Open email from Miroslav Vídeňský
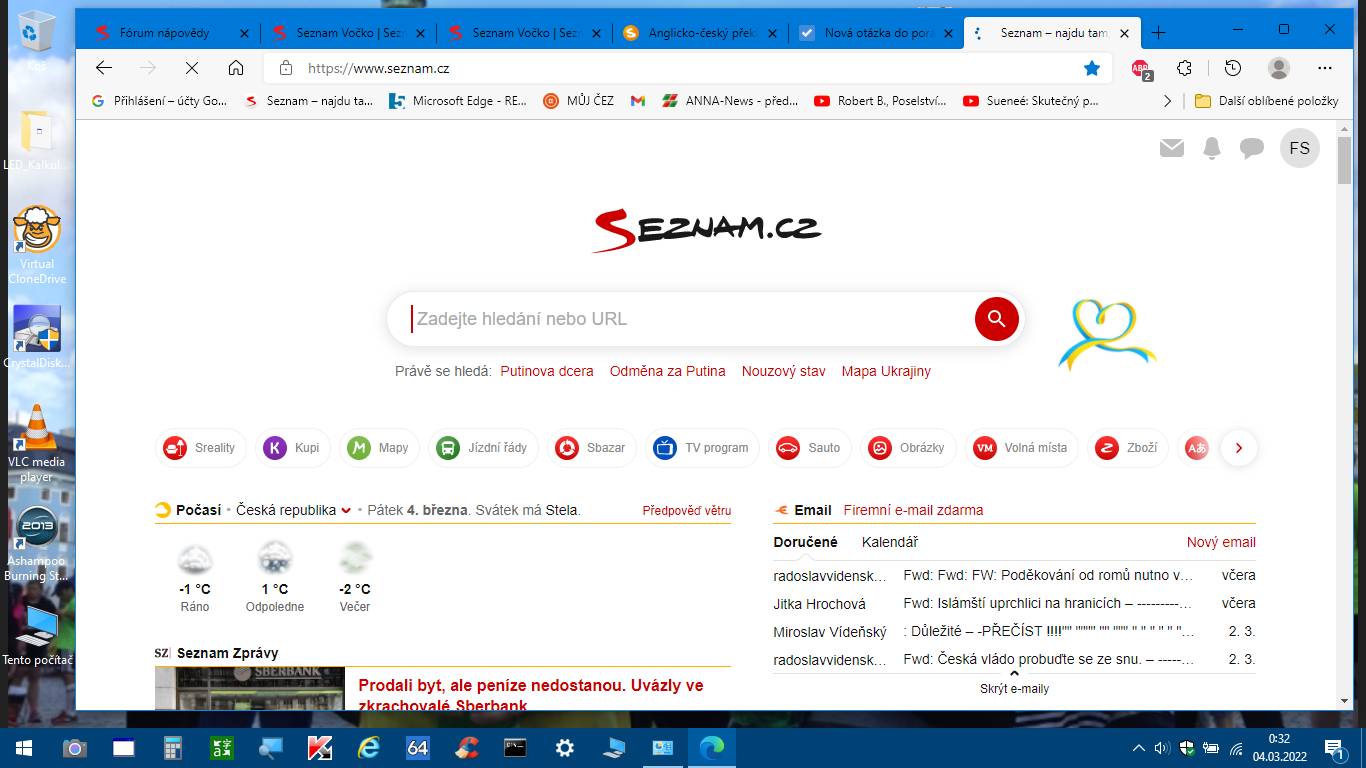The width and height of the screenshot is (1366, 768). (1014, 632)
